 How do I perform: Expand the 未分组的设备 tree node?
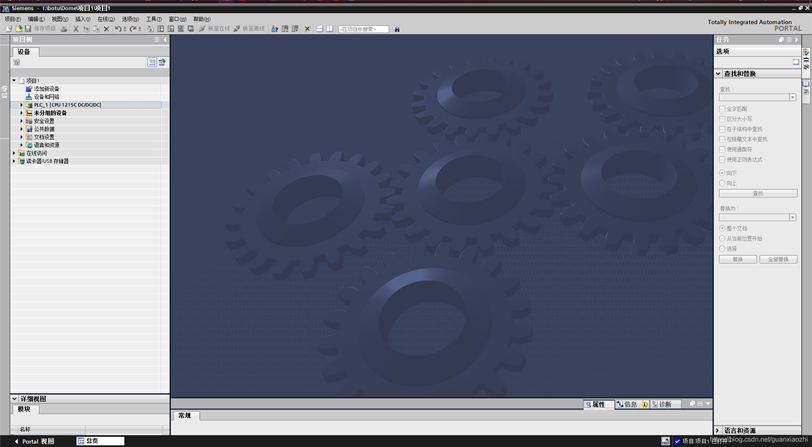(21, 113)
